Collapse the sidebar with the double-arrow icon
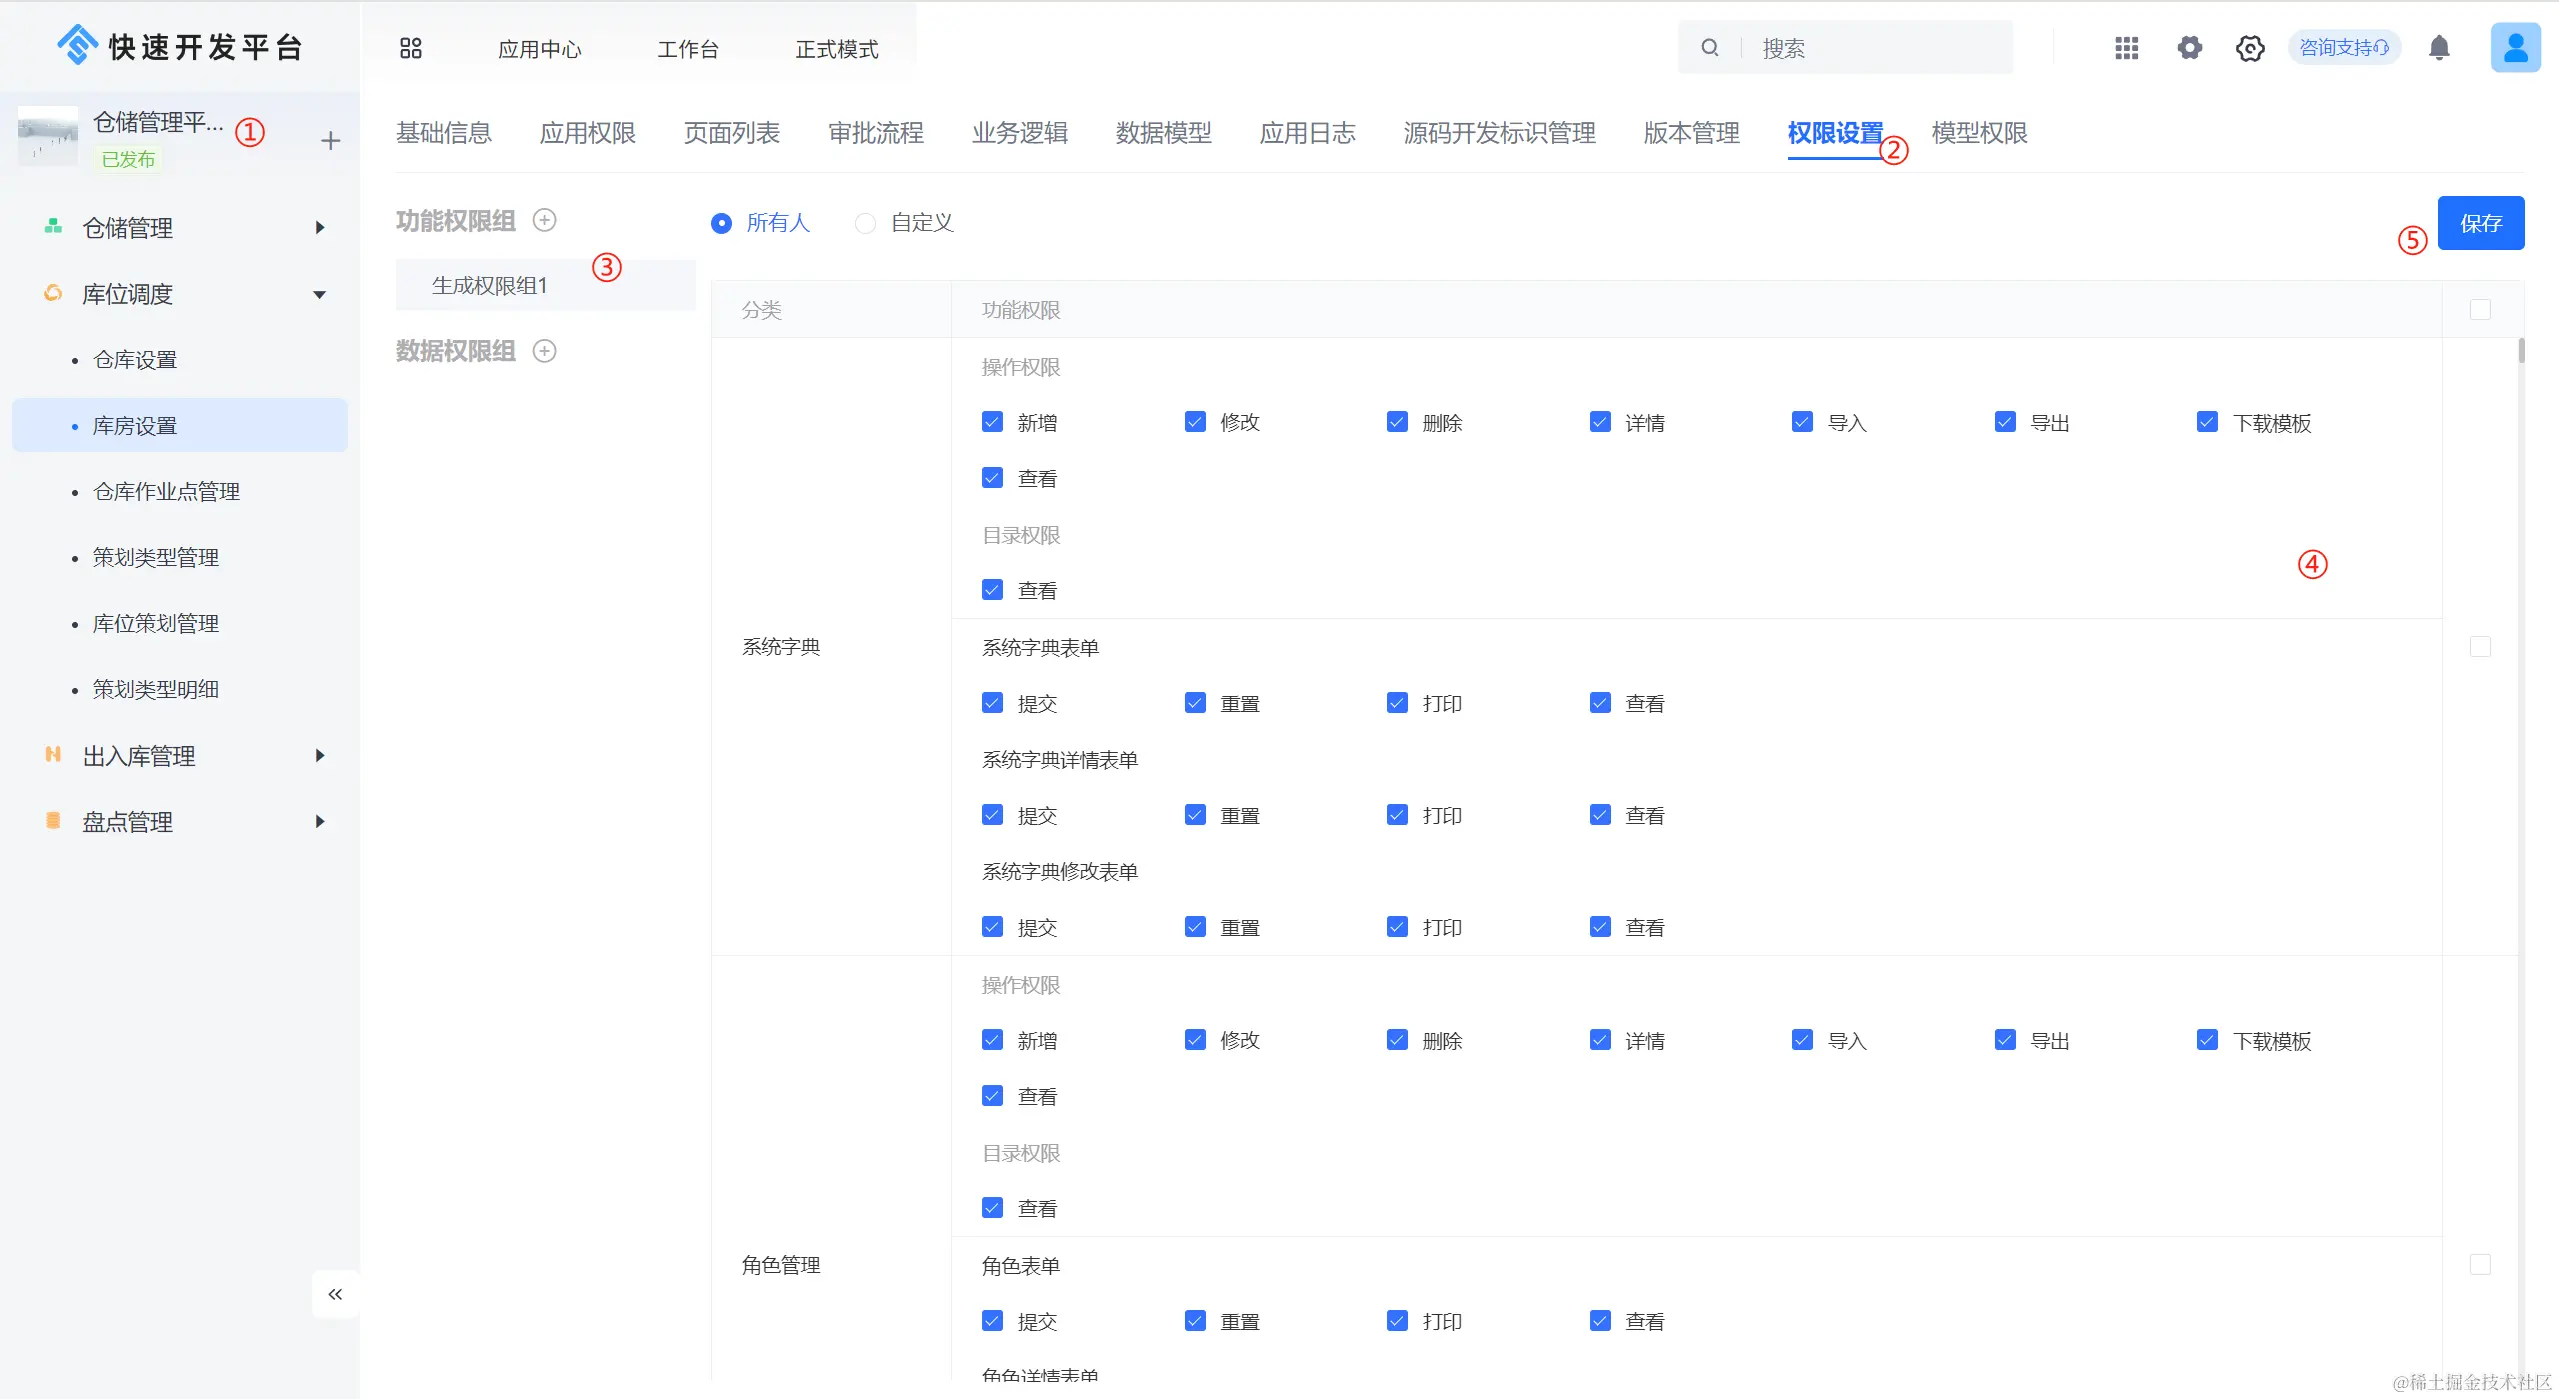Viewport: 2559px width, 1399px height. click(x=335, y=1294)
